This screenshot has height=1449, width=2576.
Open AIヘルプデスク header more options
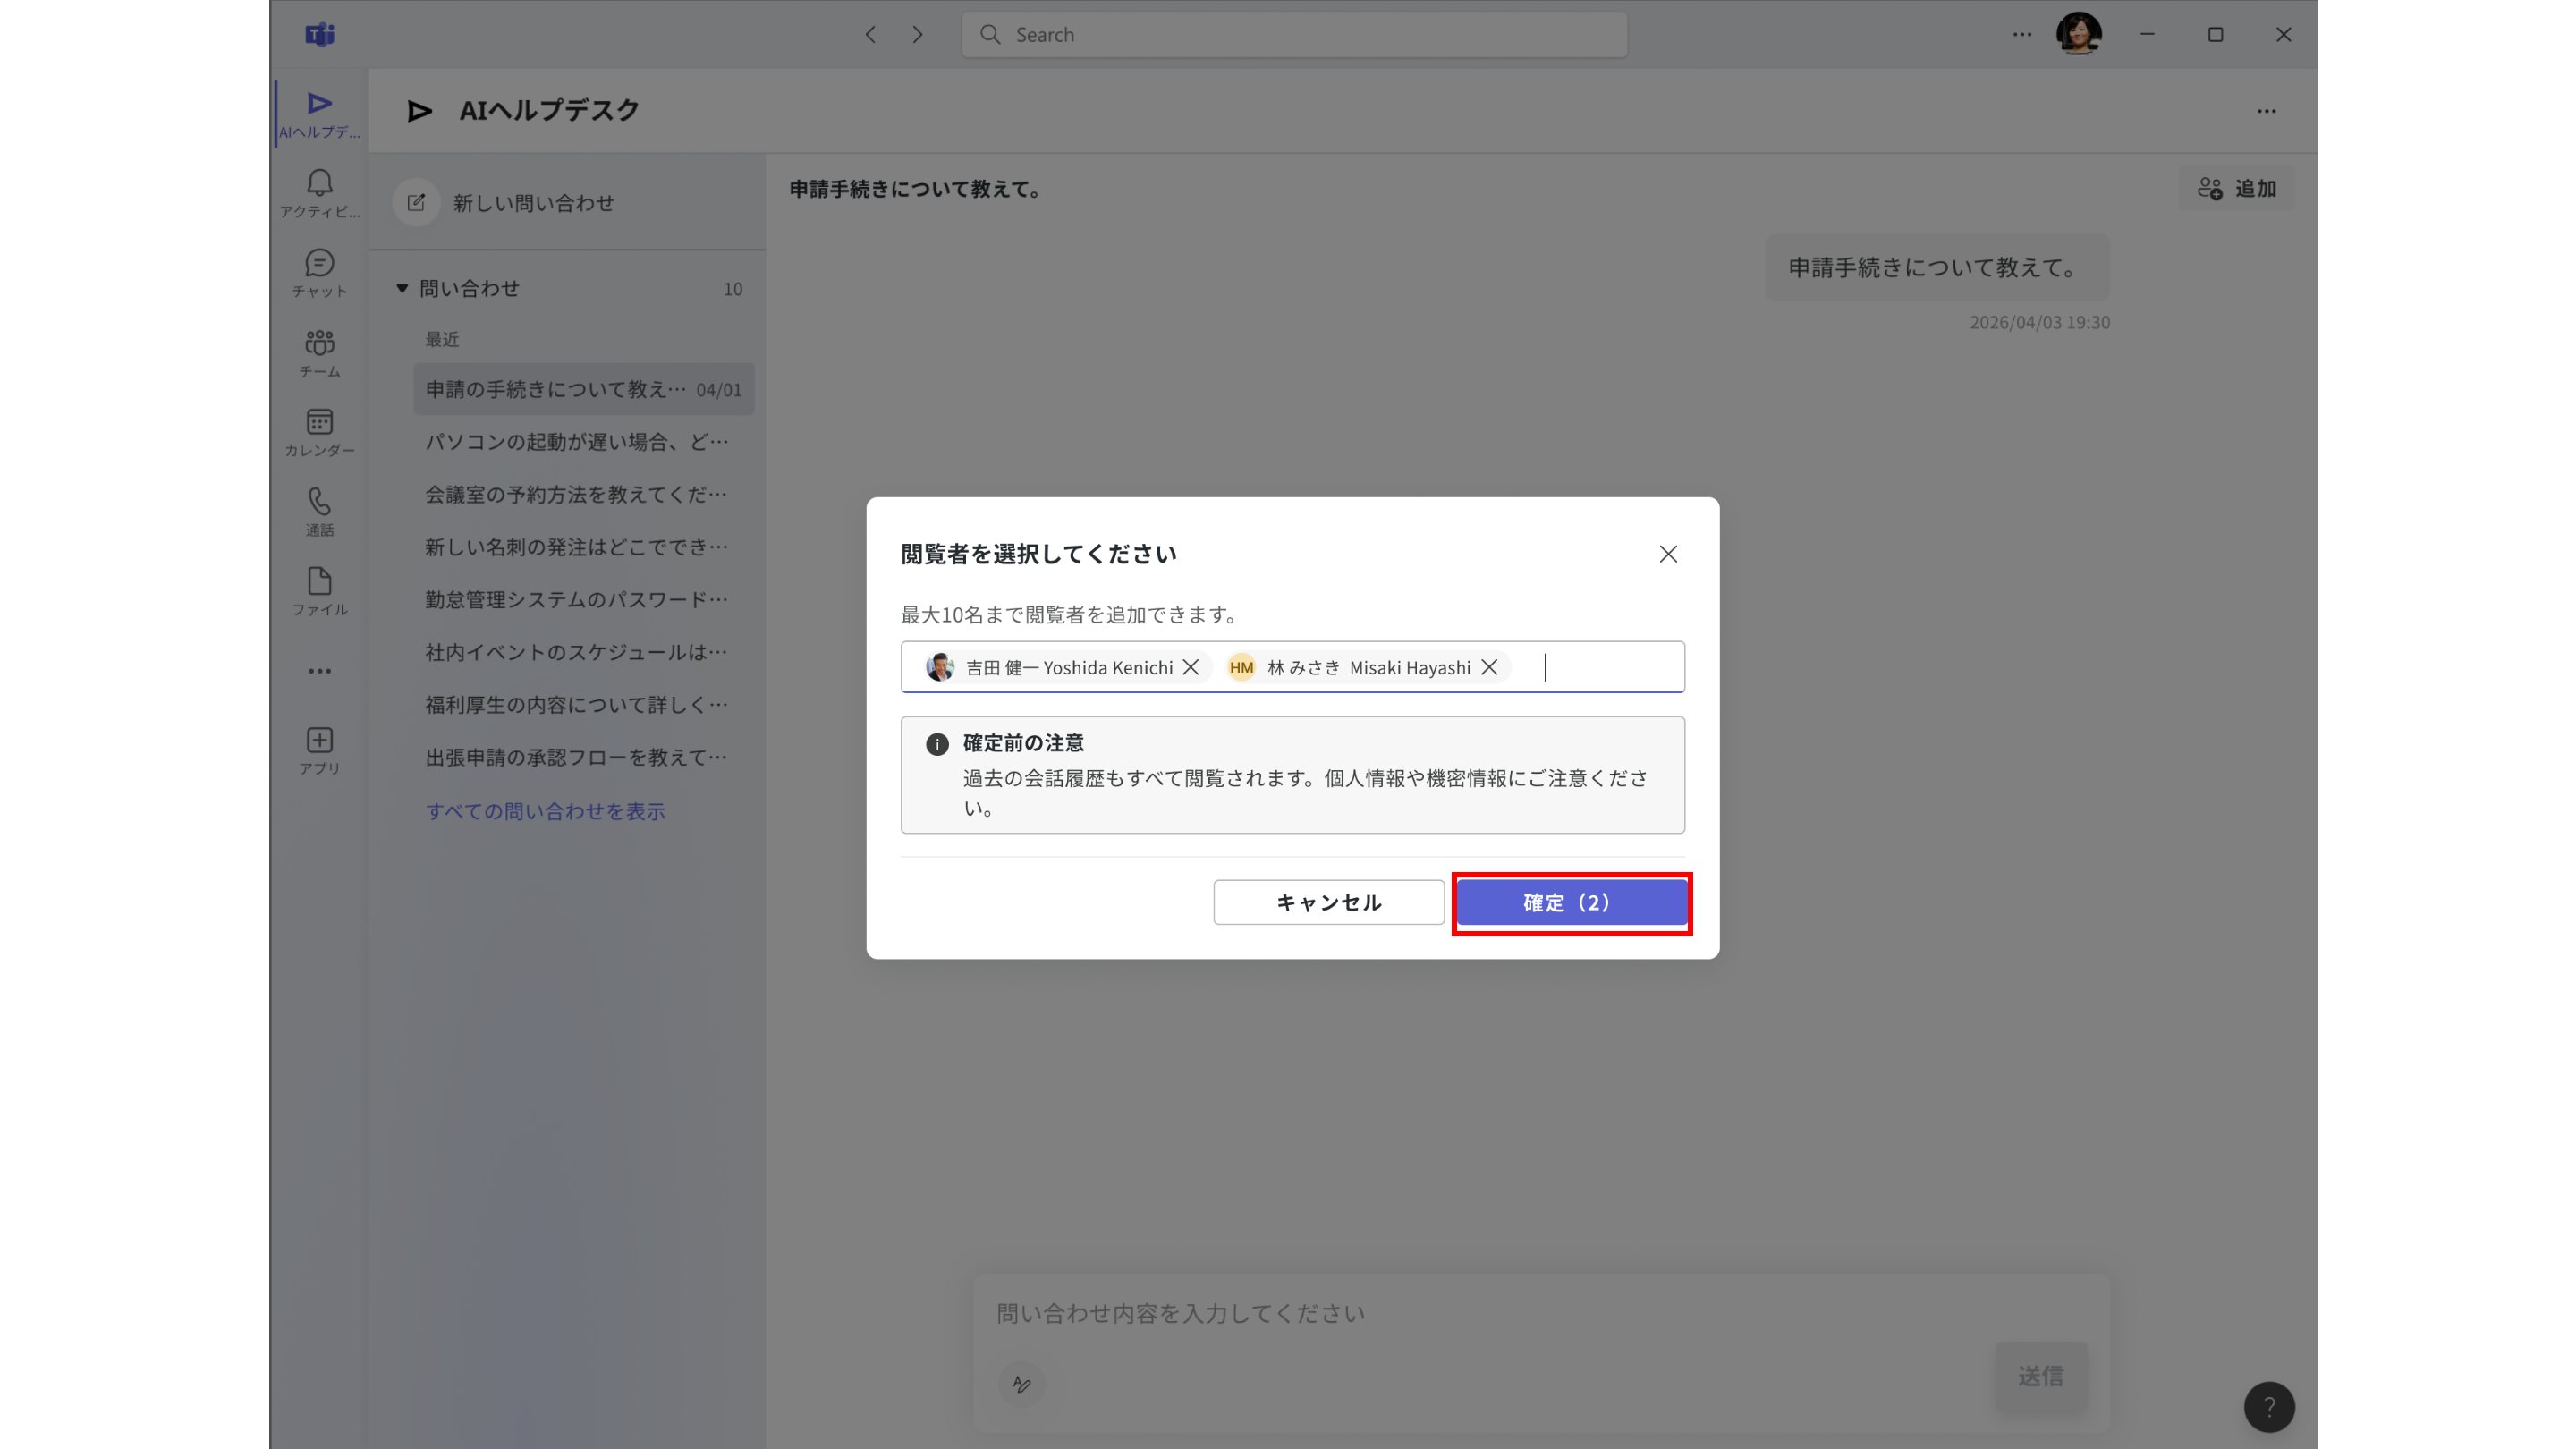point(2266,111)
